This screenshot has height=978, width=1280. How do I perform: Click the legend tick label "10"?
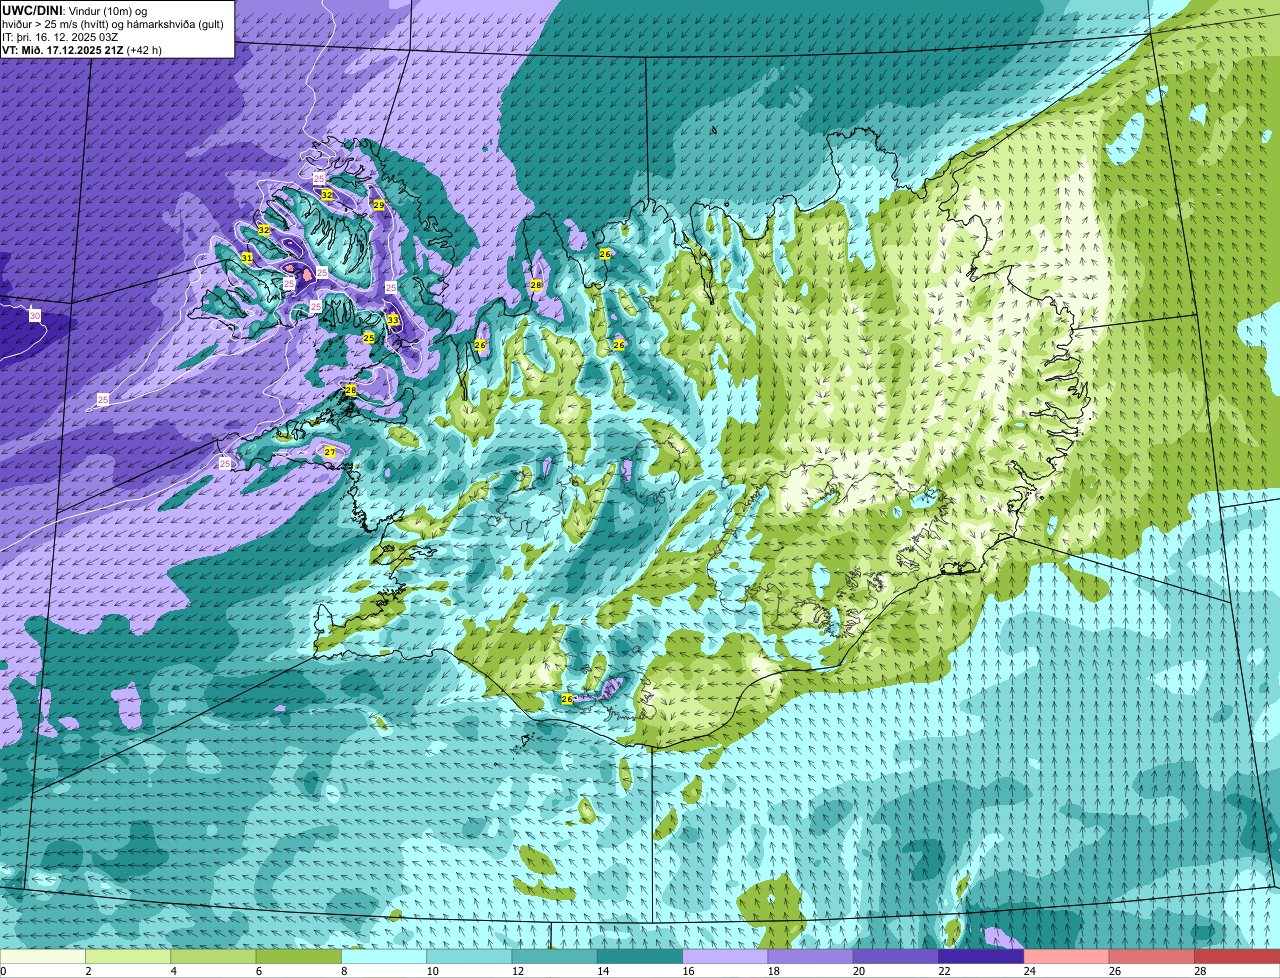pos(431,971)
